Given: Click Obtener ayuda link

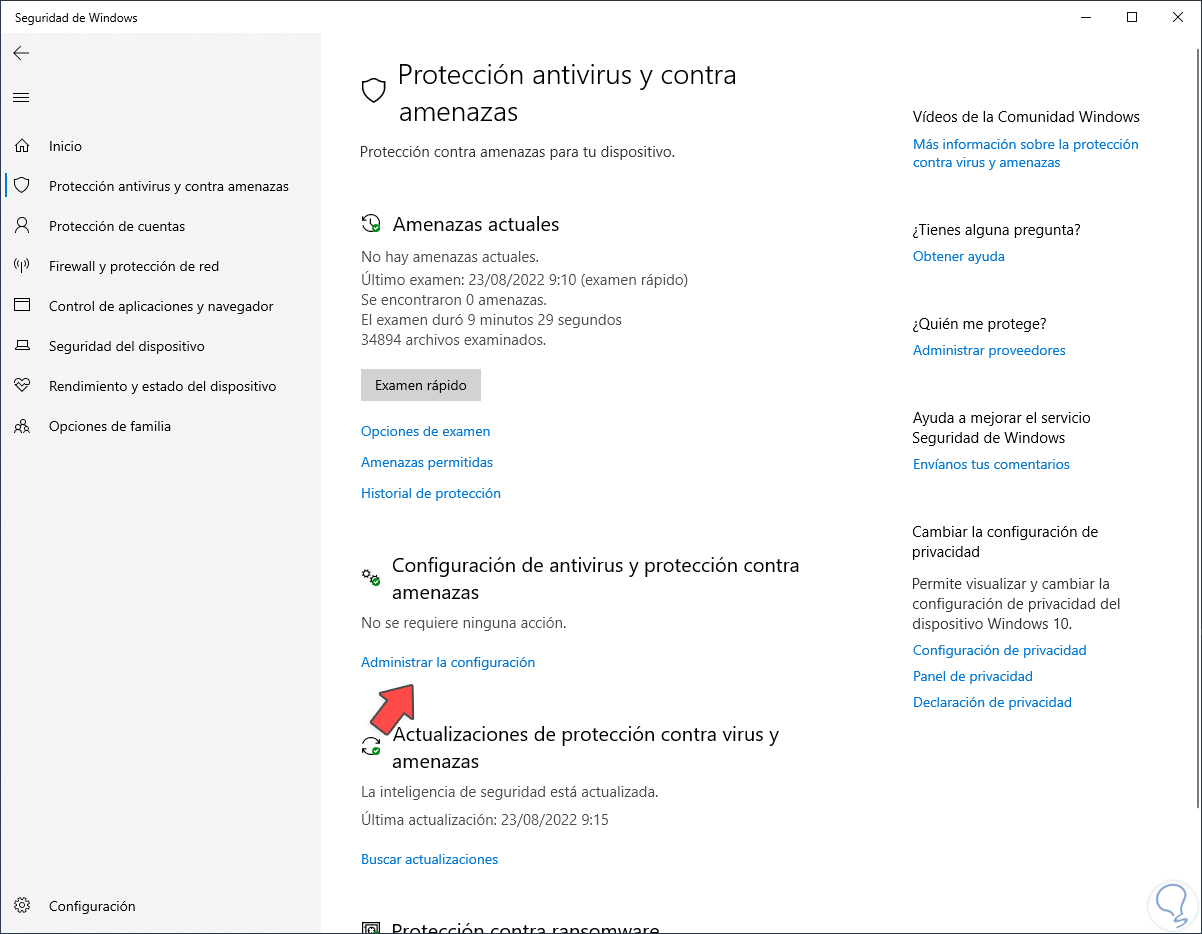Looking at the screenshot, I should [958, 256].
